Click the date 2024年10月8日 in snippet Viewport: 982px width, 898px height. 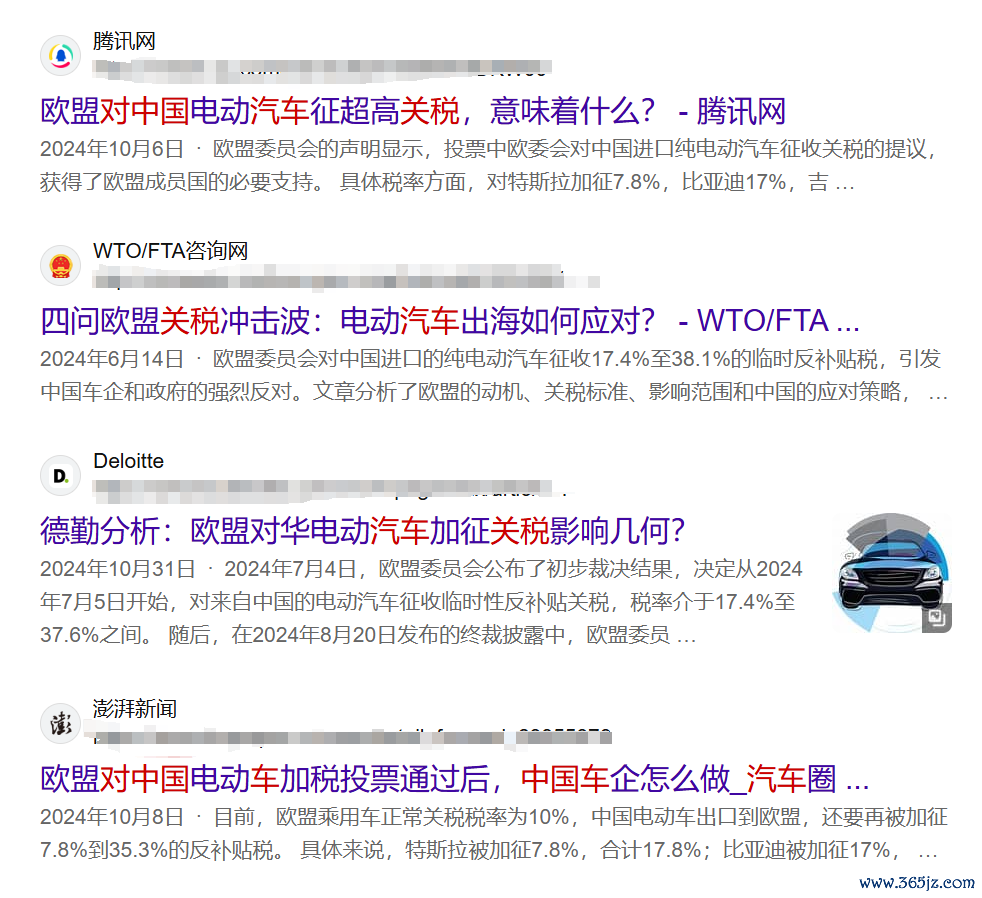coord(111,817)
